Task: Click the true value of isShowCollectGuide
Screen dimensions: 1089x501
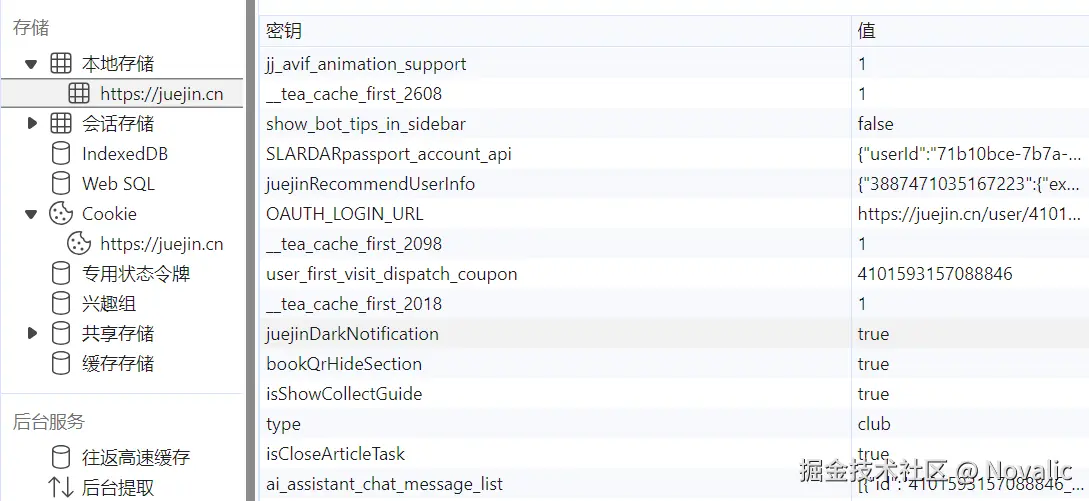Action: click(x=873, y=394)
